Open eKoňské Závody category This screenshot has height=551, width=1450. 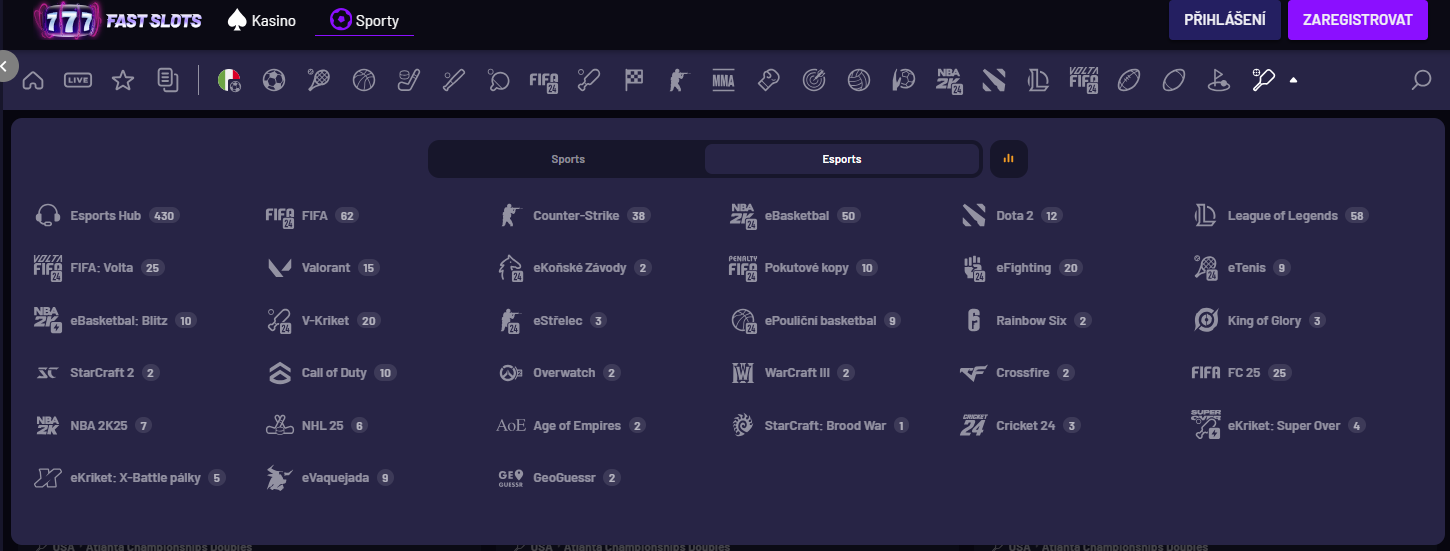click(x=575, y=268)
